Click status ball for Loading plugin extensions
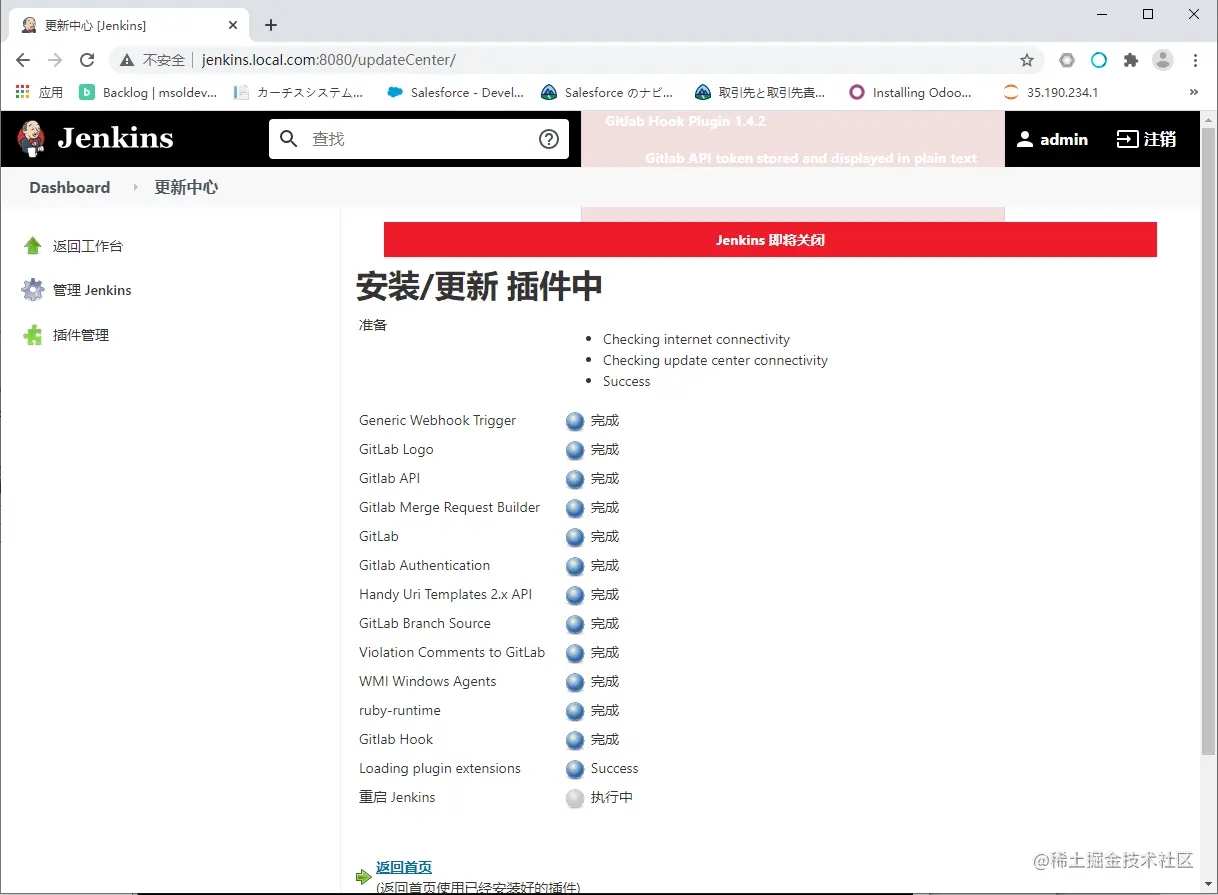The image size is (1218, 895). (575, 769)
